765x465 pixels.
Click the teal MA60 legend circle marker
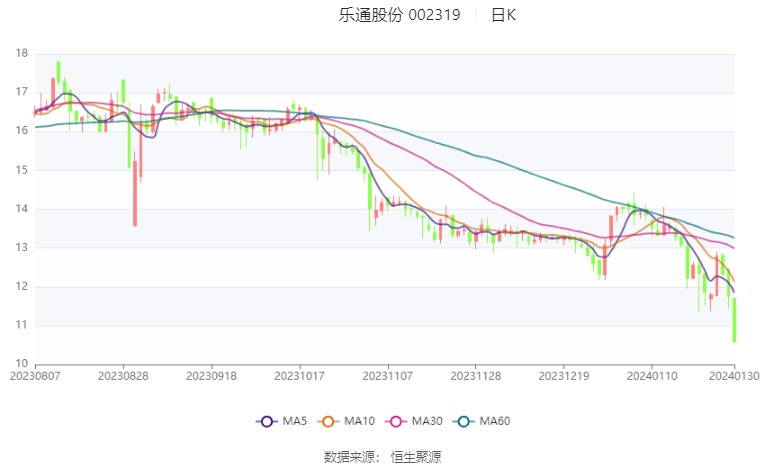point(466,421)
